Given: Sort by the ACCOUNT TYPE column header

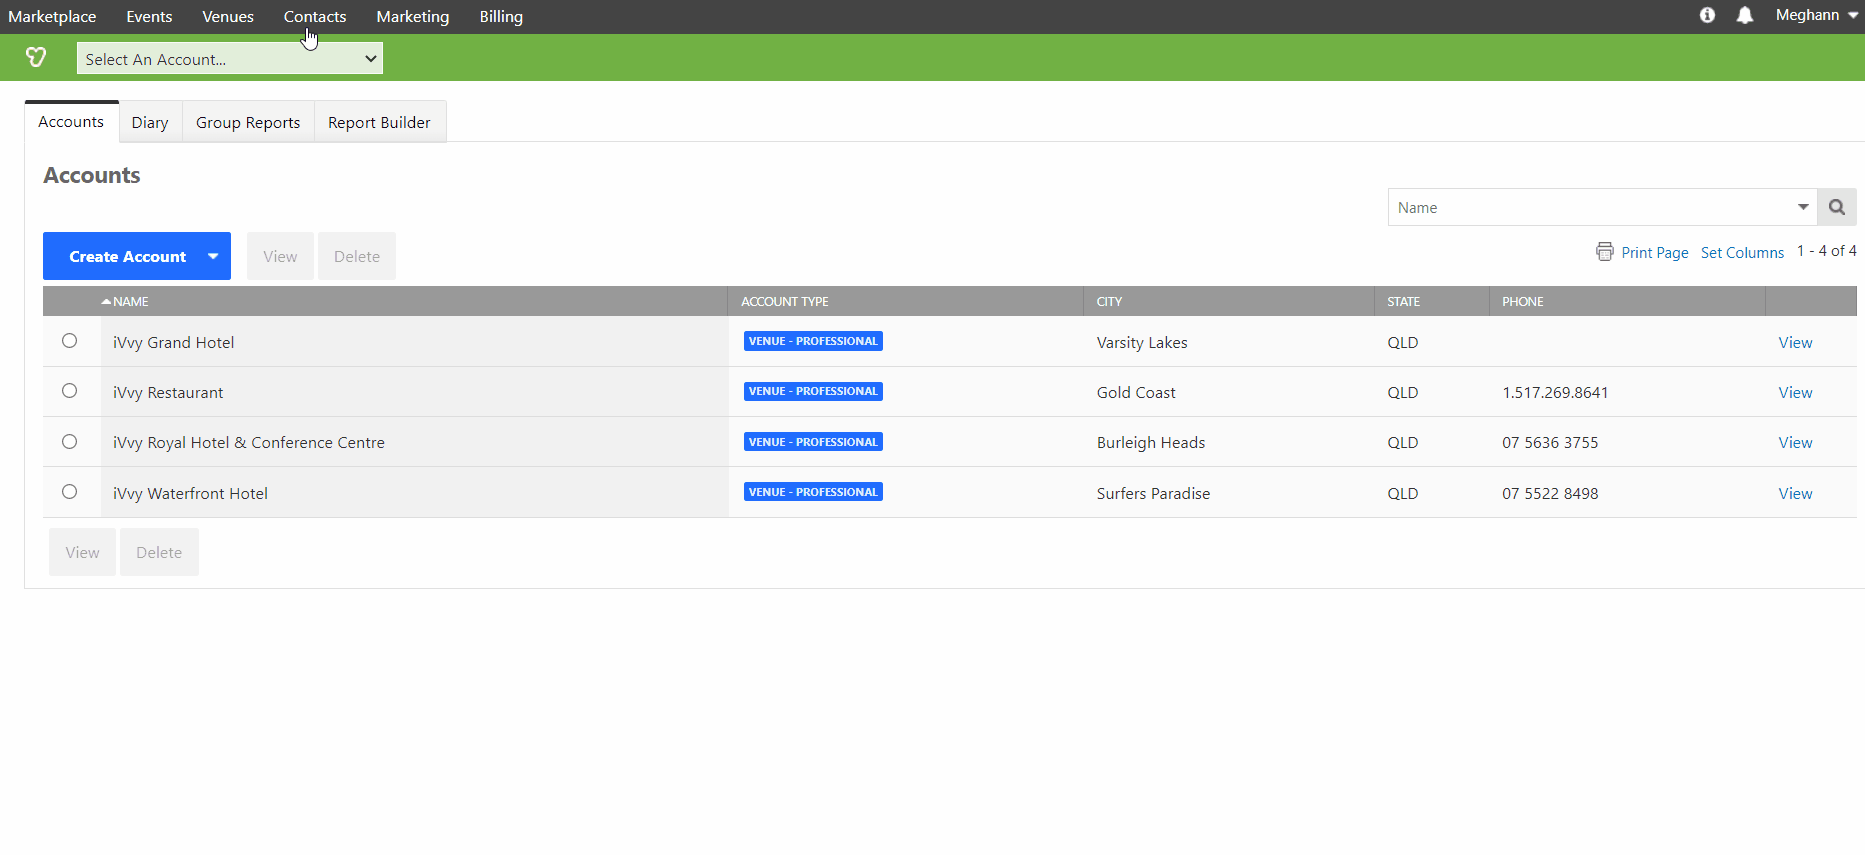Looking at the screenshot, I should [785, 301].
